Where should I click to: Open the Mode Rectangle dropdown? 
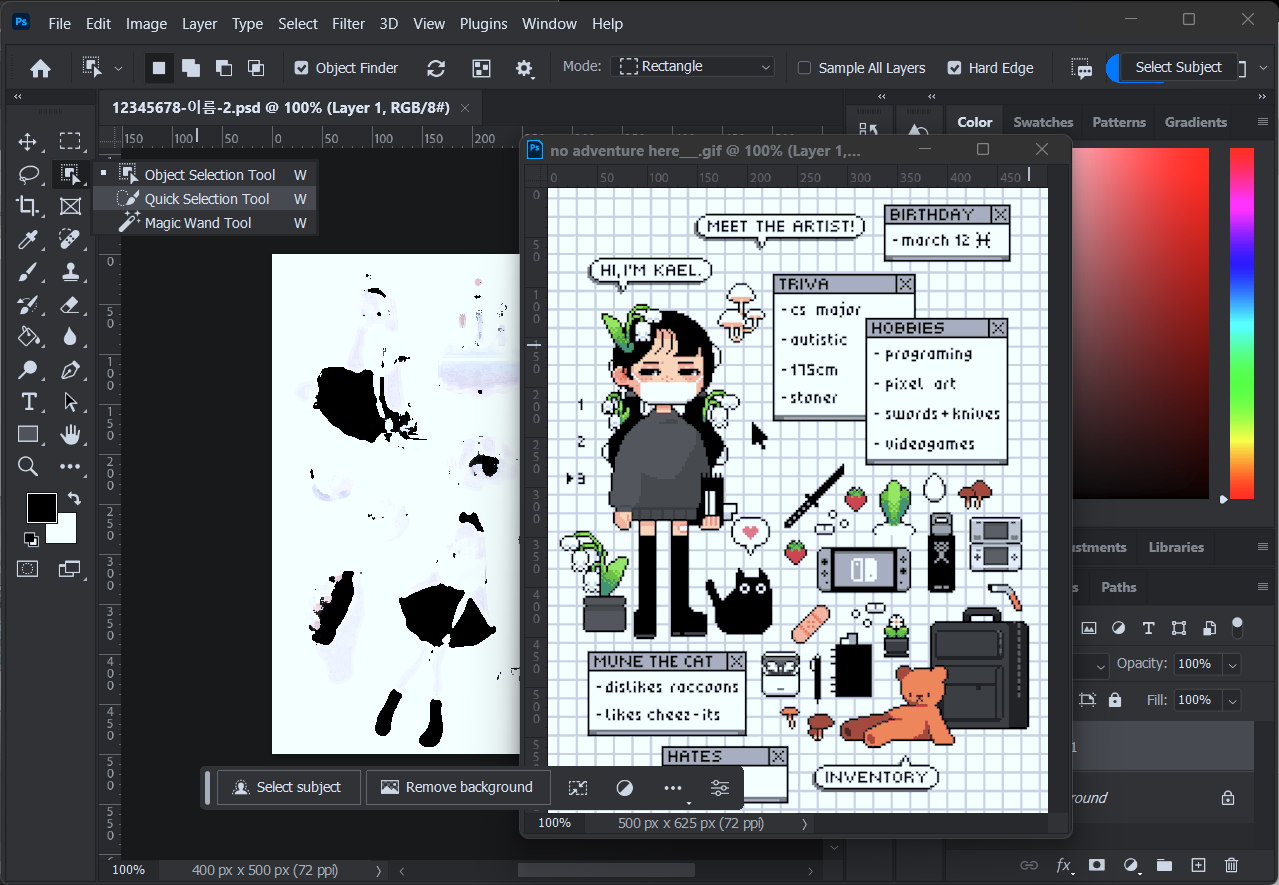[x=693, y=67]
